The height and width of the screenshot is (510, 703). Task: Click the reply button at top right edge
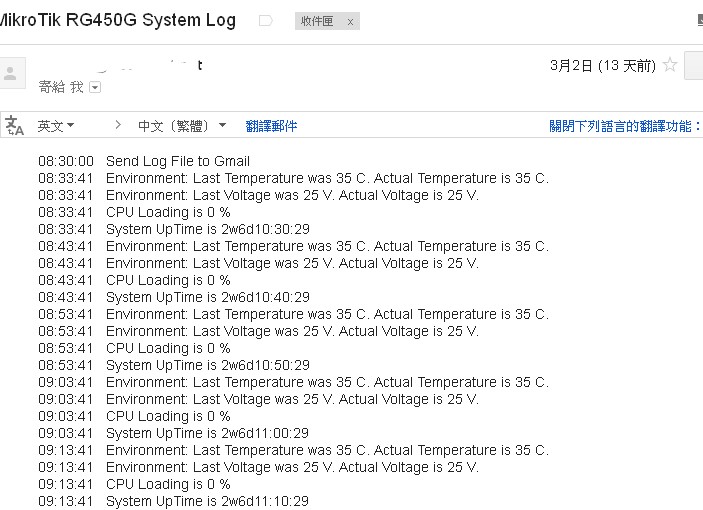coord(694,65)
